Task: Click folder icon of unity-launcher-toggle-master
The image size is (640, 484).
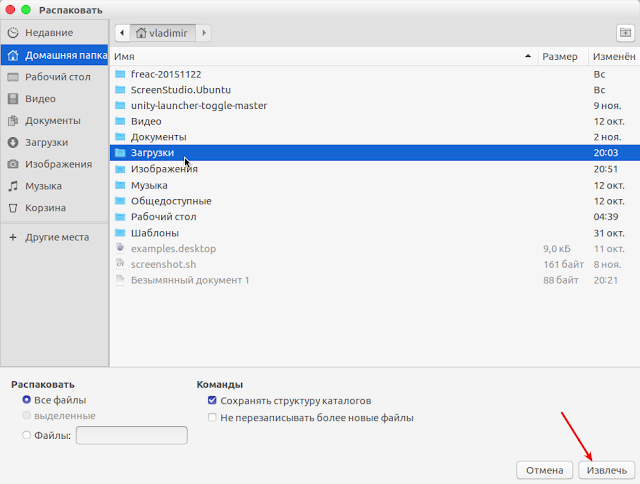Action: pyautogui.click(x=120, y=105)
